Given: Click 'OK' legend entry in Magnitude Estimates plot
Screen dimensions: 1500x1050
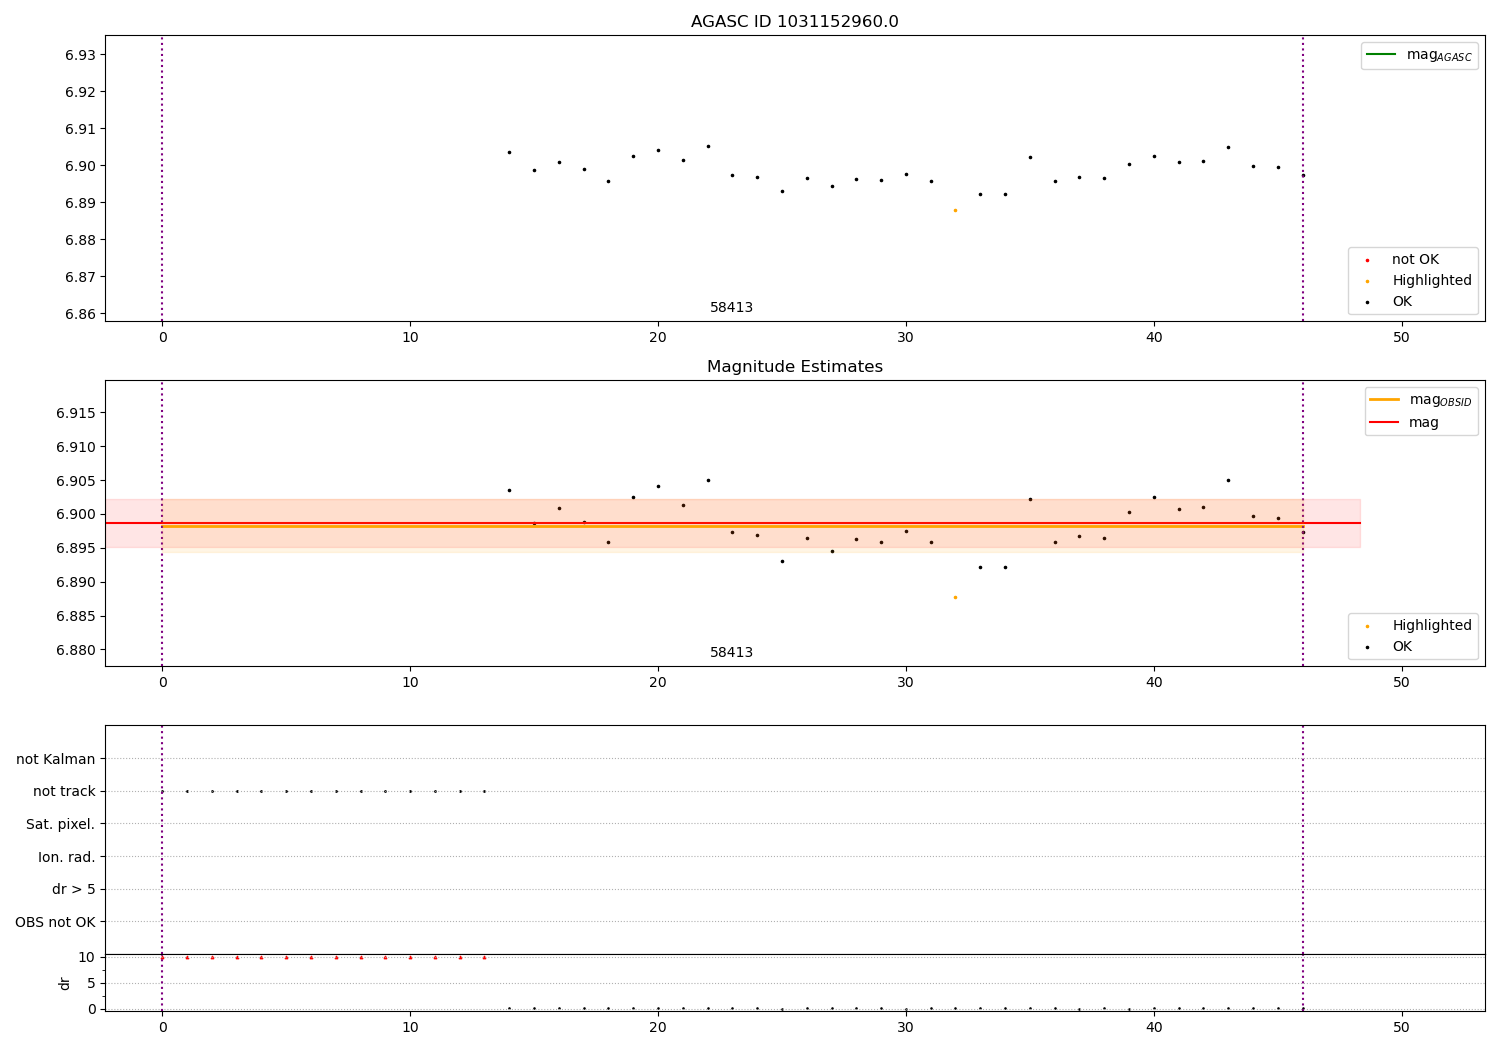Looking at the screenshot, I should [x=1390, y=647].
